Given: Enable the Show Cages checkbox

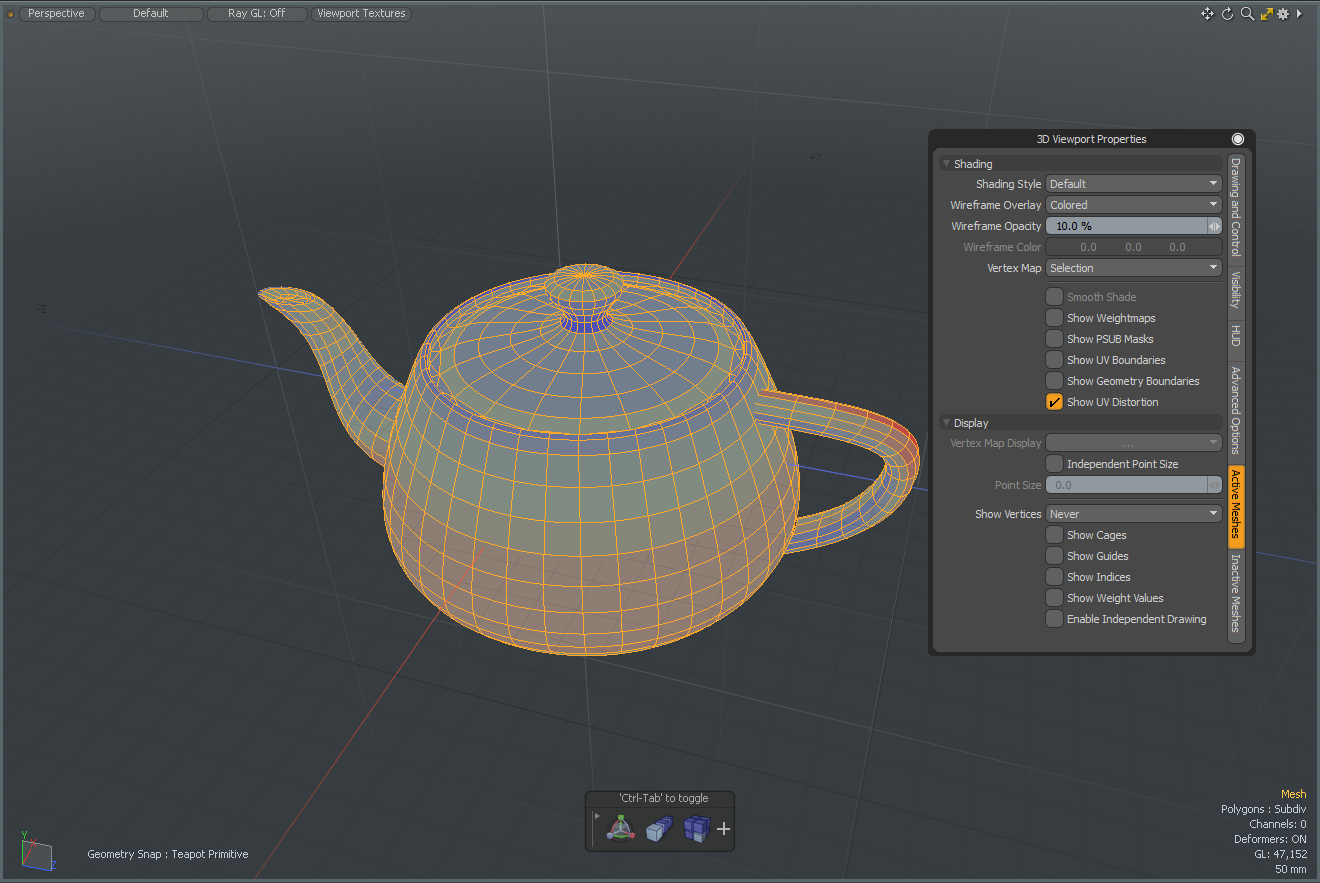Looking at the screenshot, I should (x=1054, y=534).
